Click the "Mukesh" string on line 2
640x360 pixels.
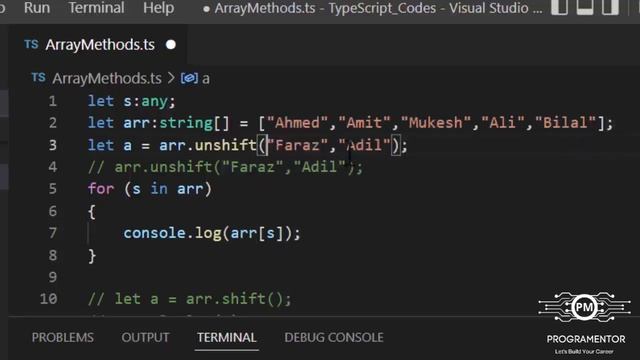(438, 123)
